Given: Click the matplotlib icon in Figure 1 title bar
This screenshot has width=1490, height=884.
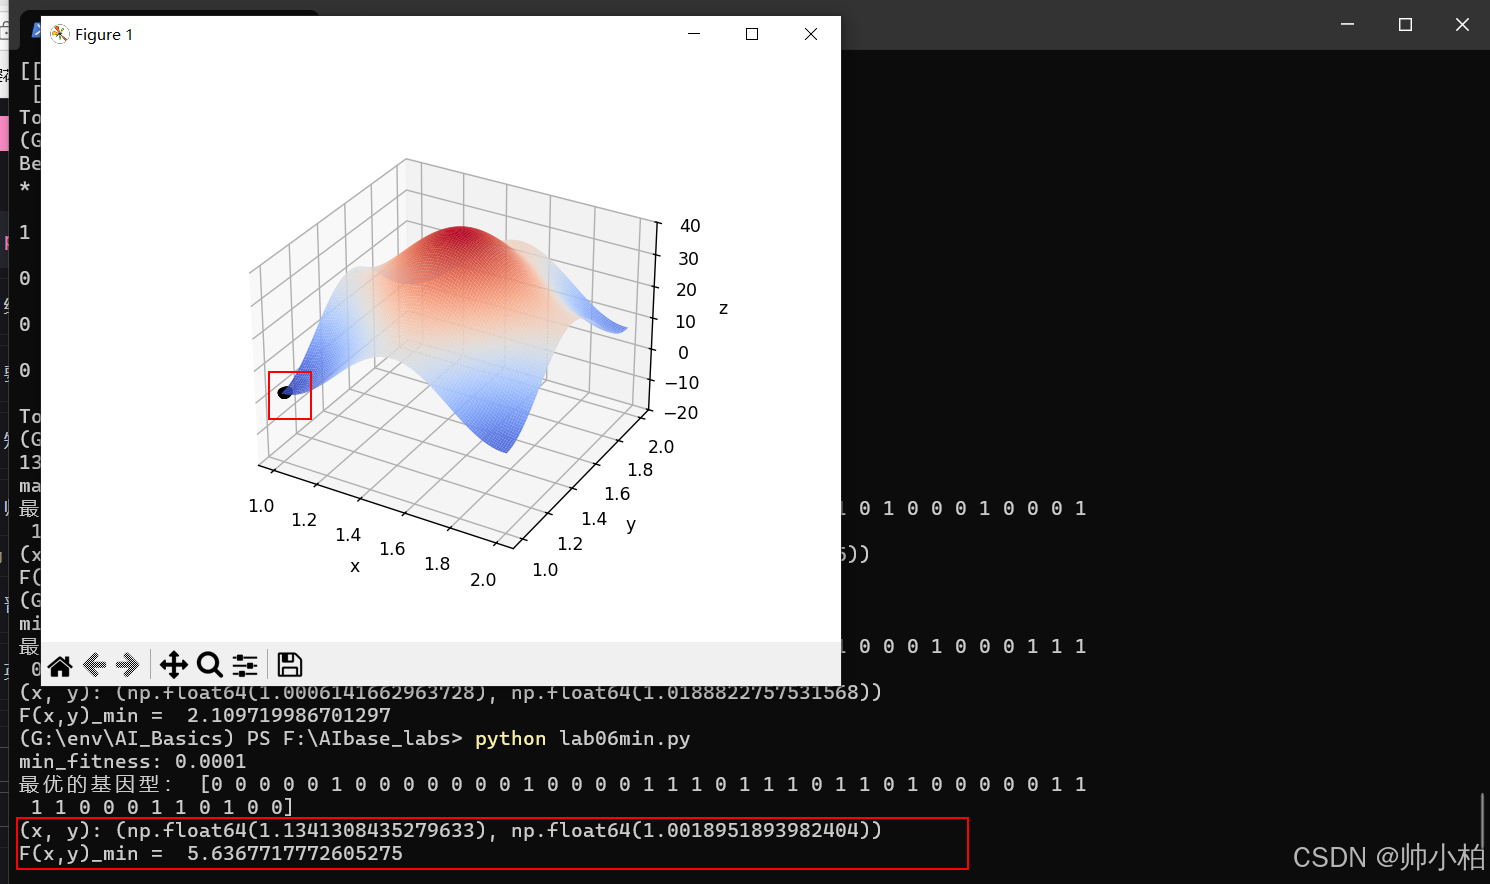Looking at the screenshot, I should [60, 34].
